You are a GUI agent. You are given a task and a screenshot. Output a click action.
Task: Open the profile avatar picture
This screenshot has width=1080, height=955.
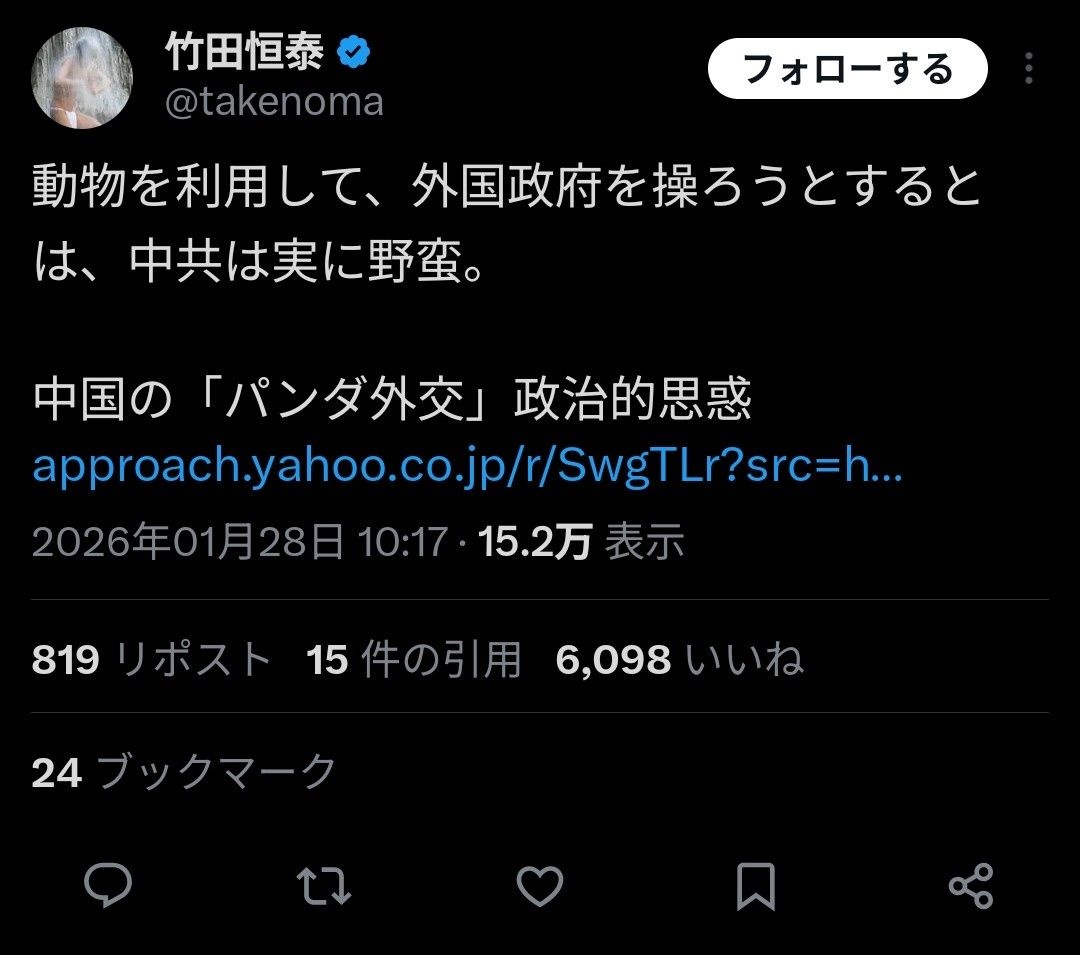82,78
